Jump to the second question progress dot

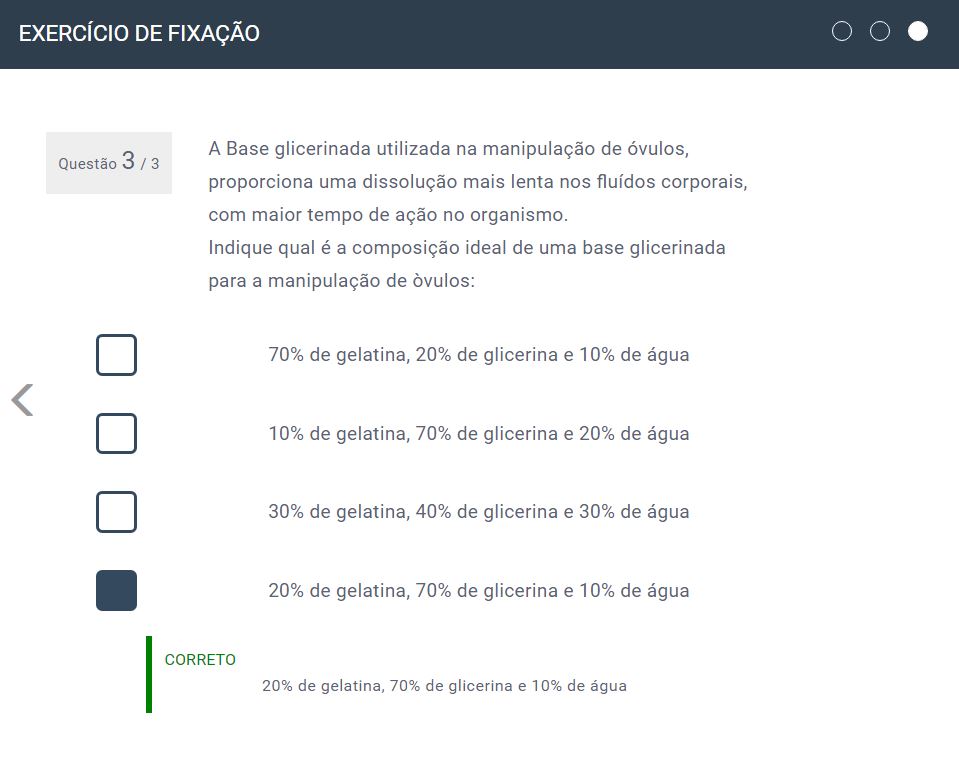coord(880,31)
